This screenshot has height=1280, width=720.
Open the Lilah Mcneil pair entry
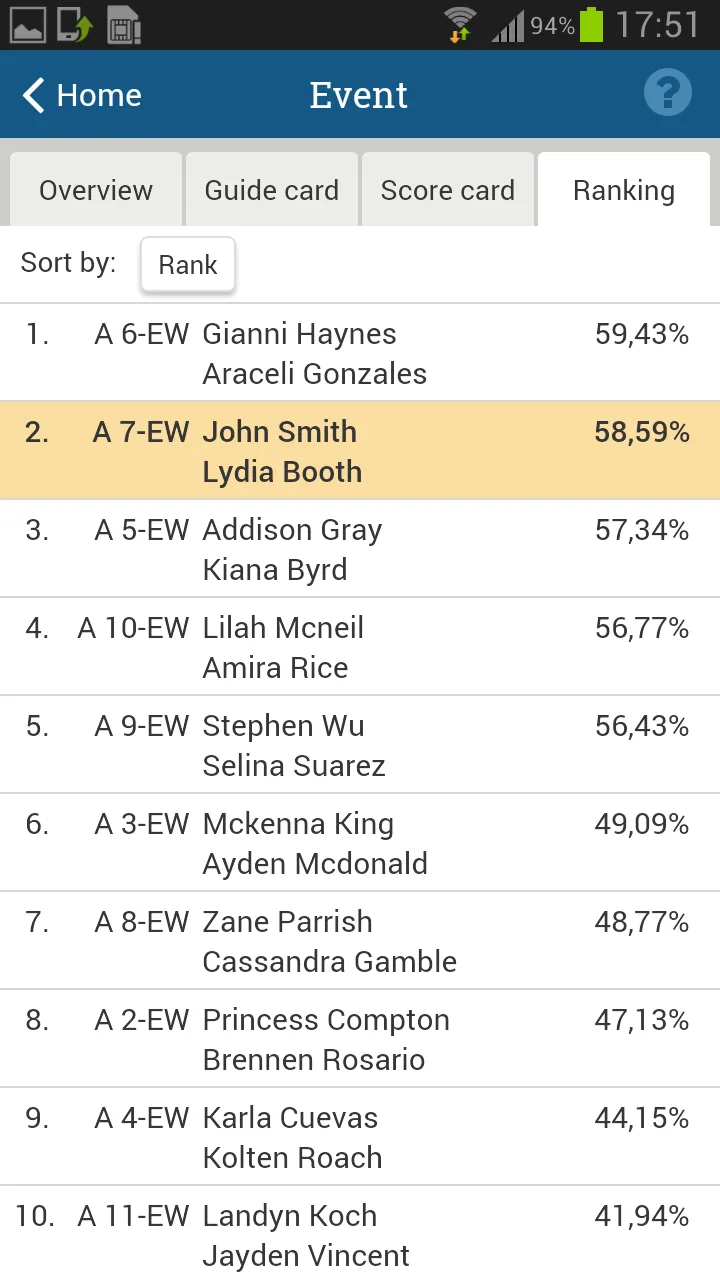coord(360,647)
